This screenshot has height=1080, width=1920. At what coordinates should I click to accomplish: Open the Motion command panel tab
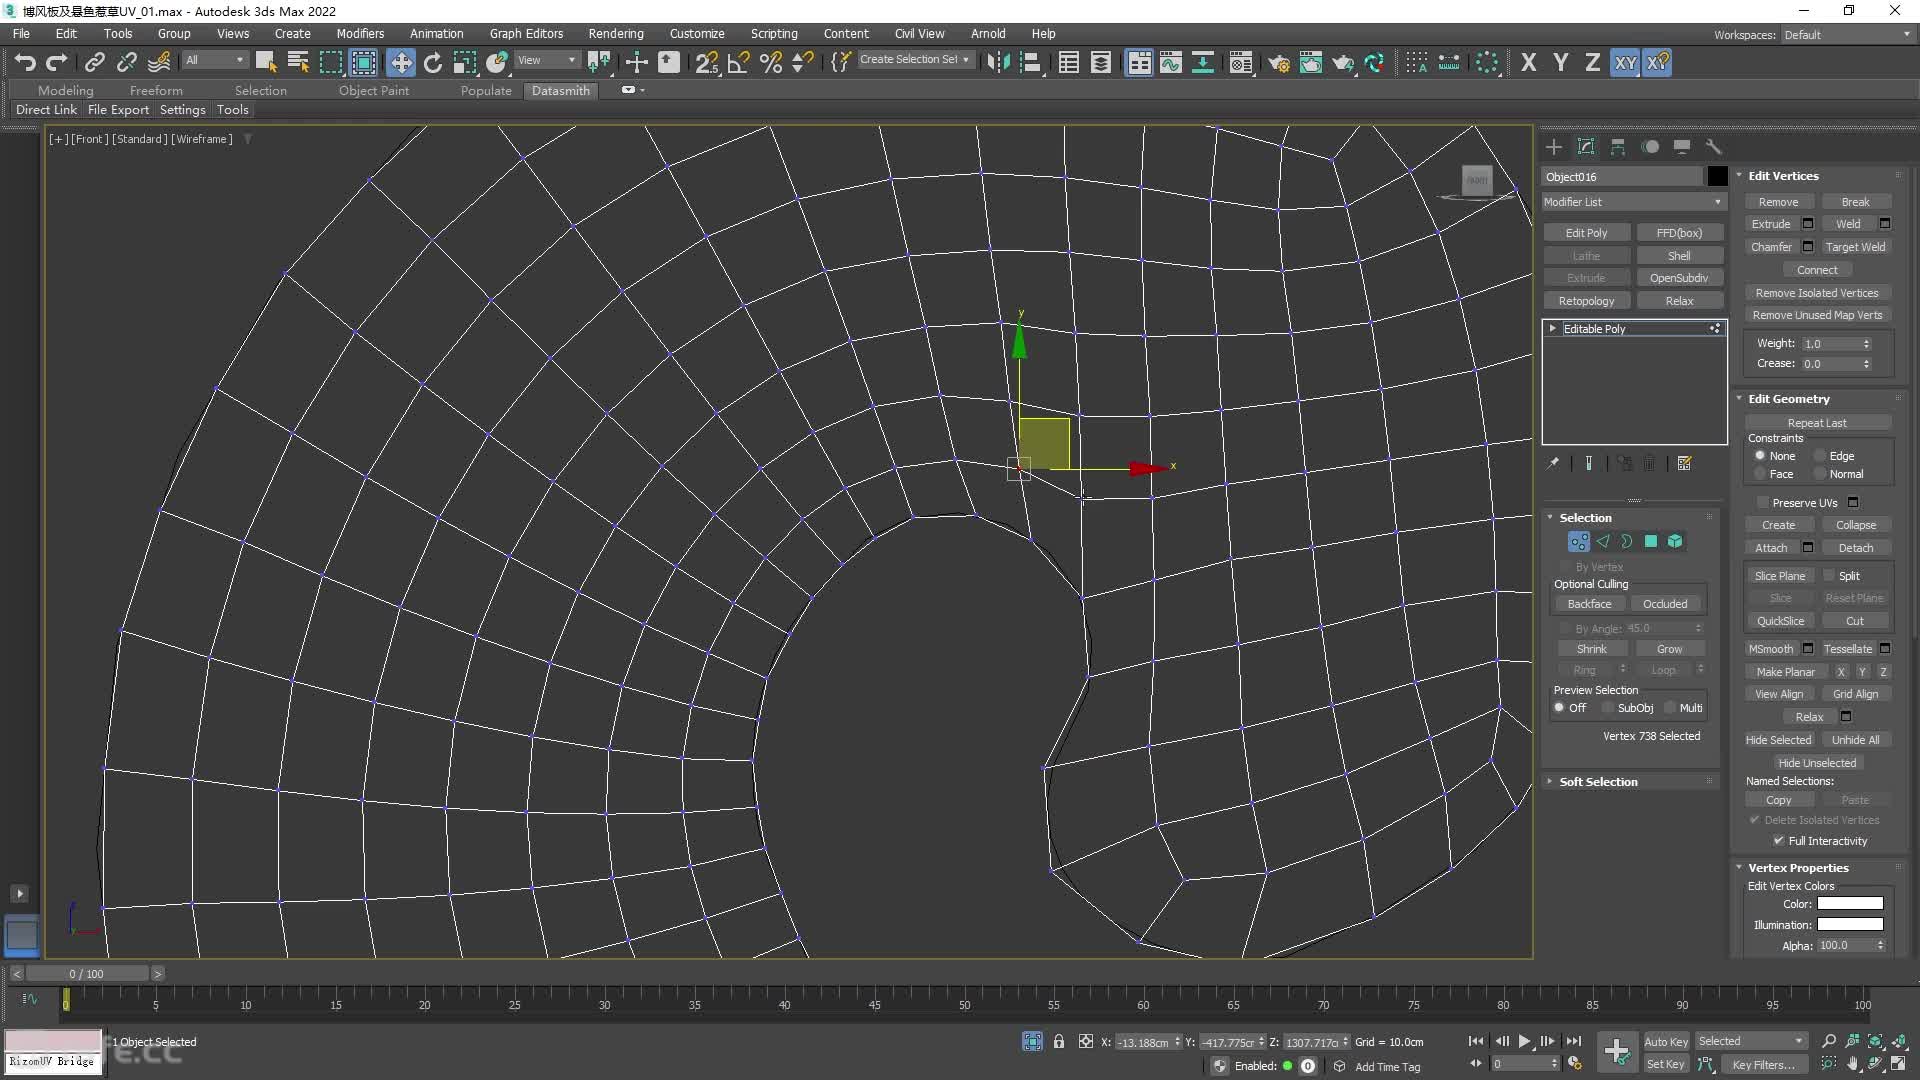1650,147
